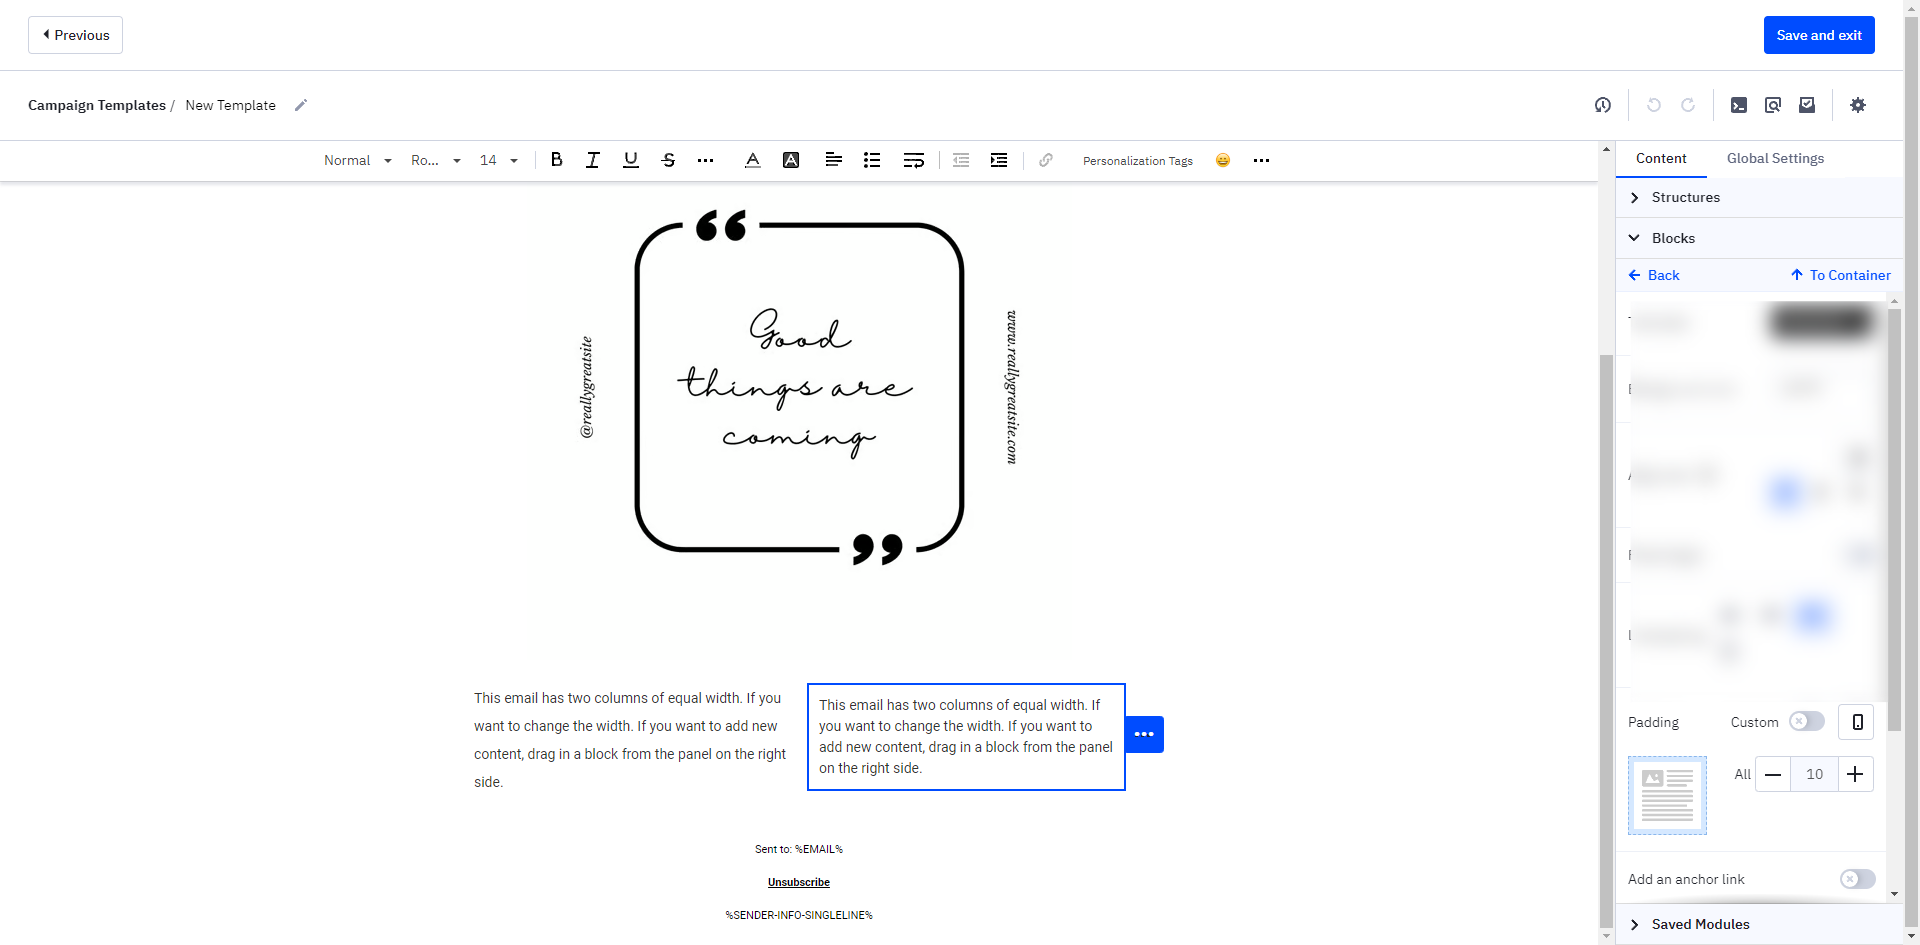The height and width of the screenshot is (945, 1920).
Task: Open the Normal paragraph style dropdown
Action: pos(358,160)
